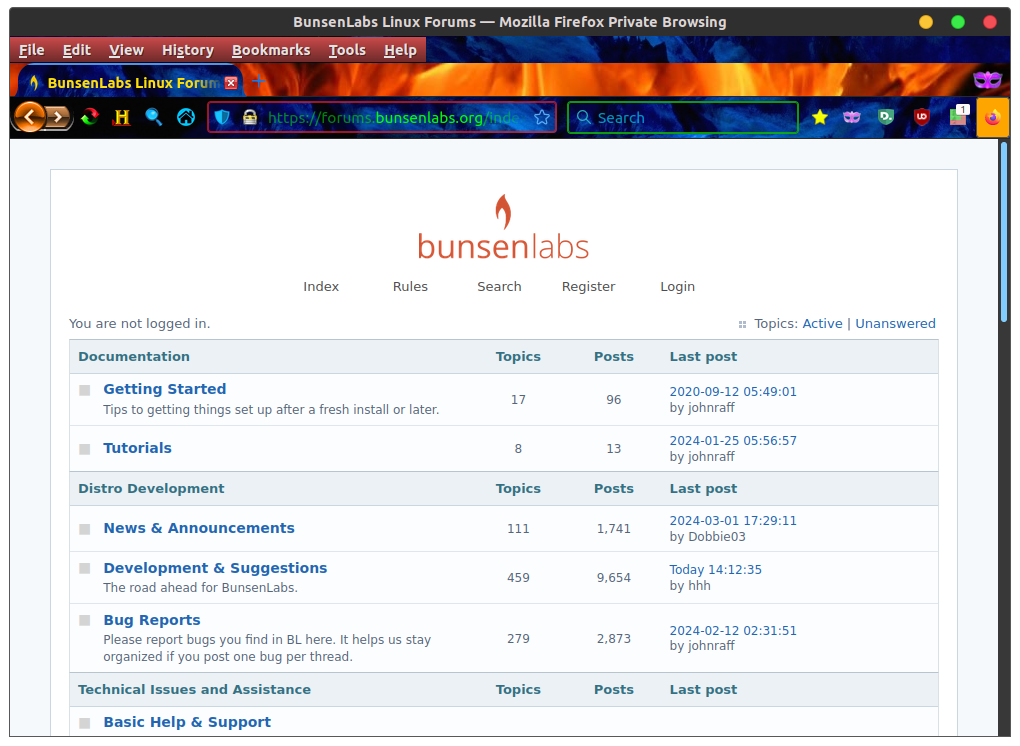Screen dimensions: 1020x746
Task: Click the status icon beside Bug Reports
Action: (x=85, y=620)
